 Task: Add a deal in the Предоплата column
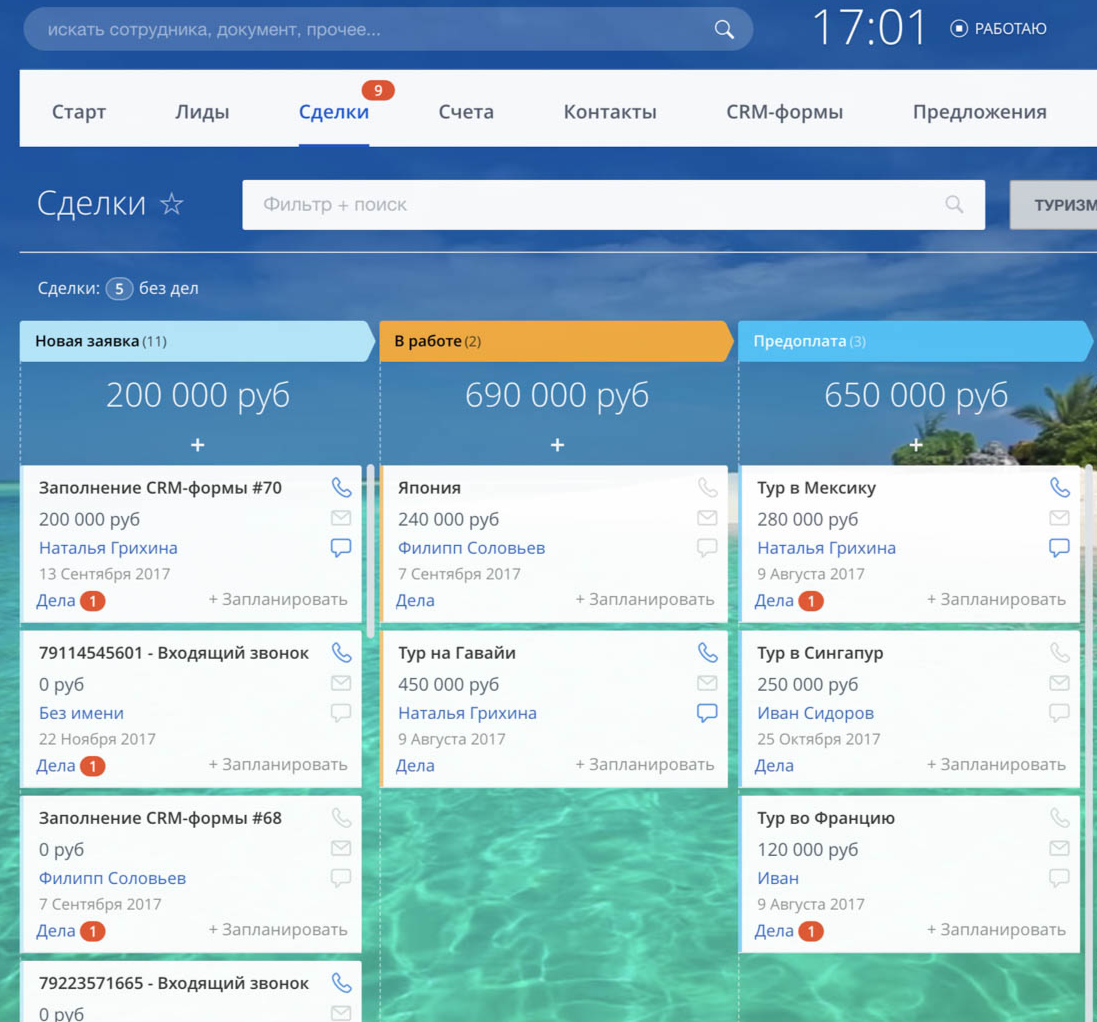916,445
